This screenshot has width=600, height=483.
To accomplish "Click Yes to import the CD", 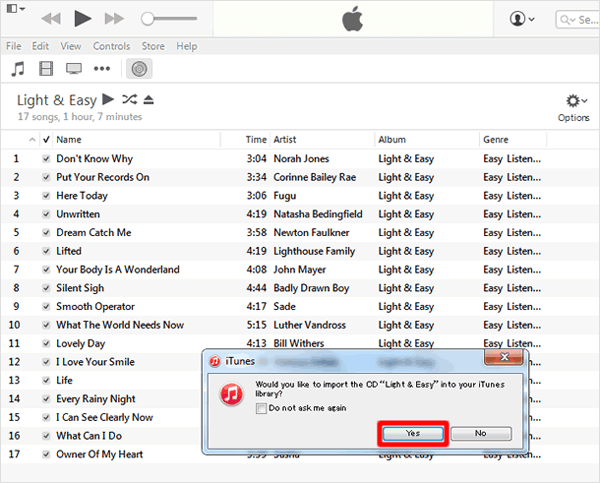I will (413, 433).
